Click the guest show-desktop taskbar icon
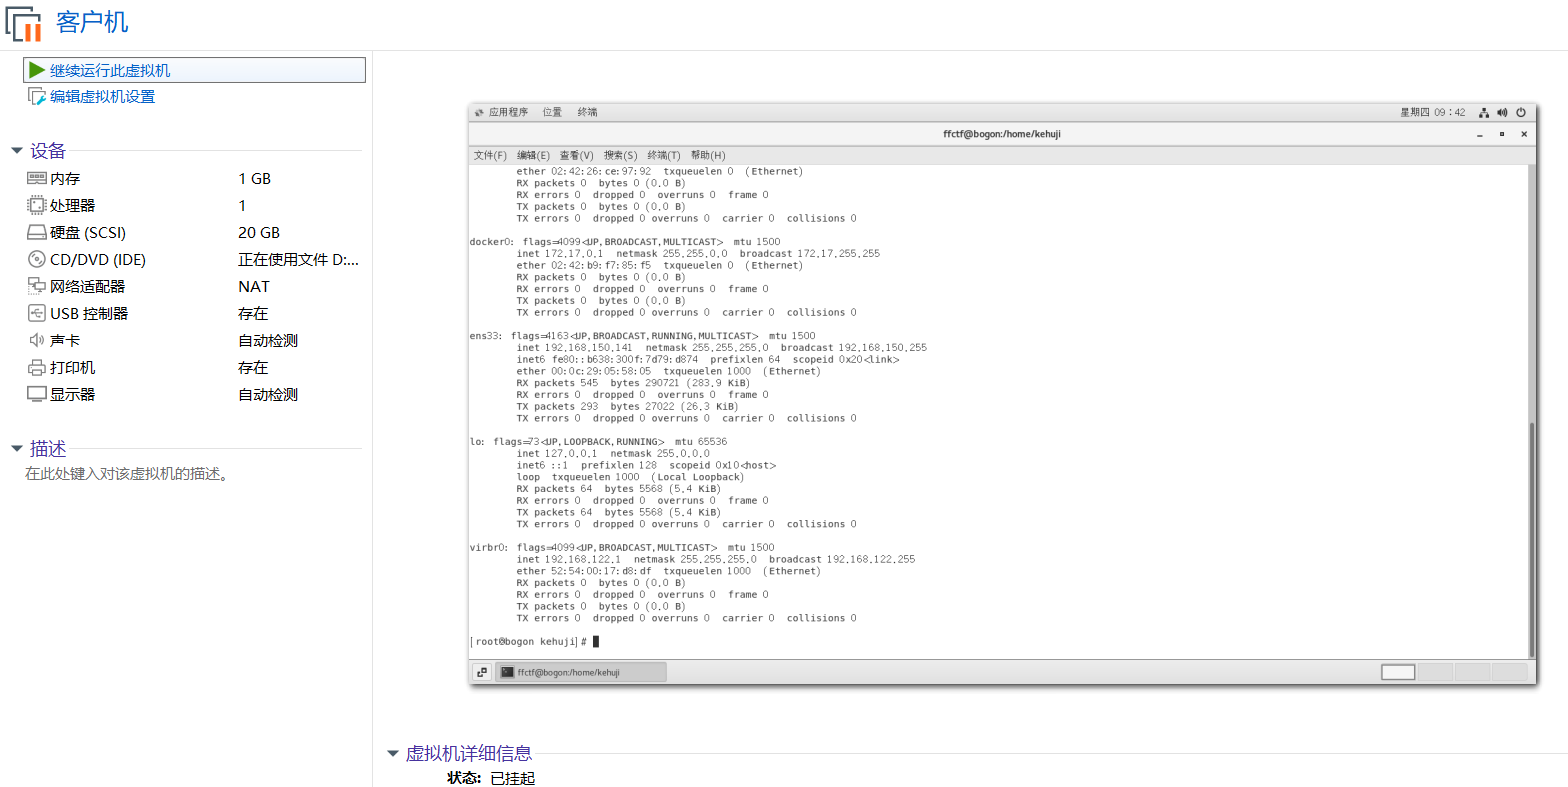Viewport: 1568px width, 787px height. point(481,672)
